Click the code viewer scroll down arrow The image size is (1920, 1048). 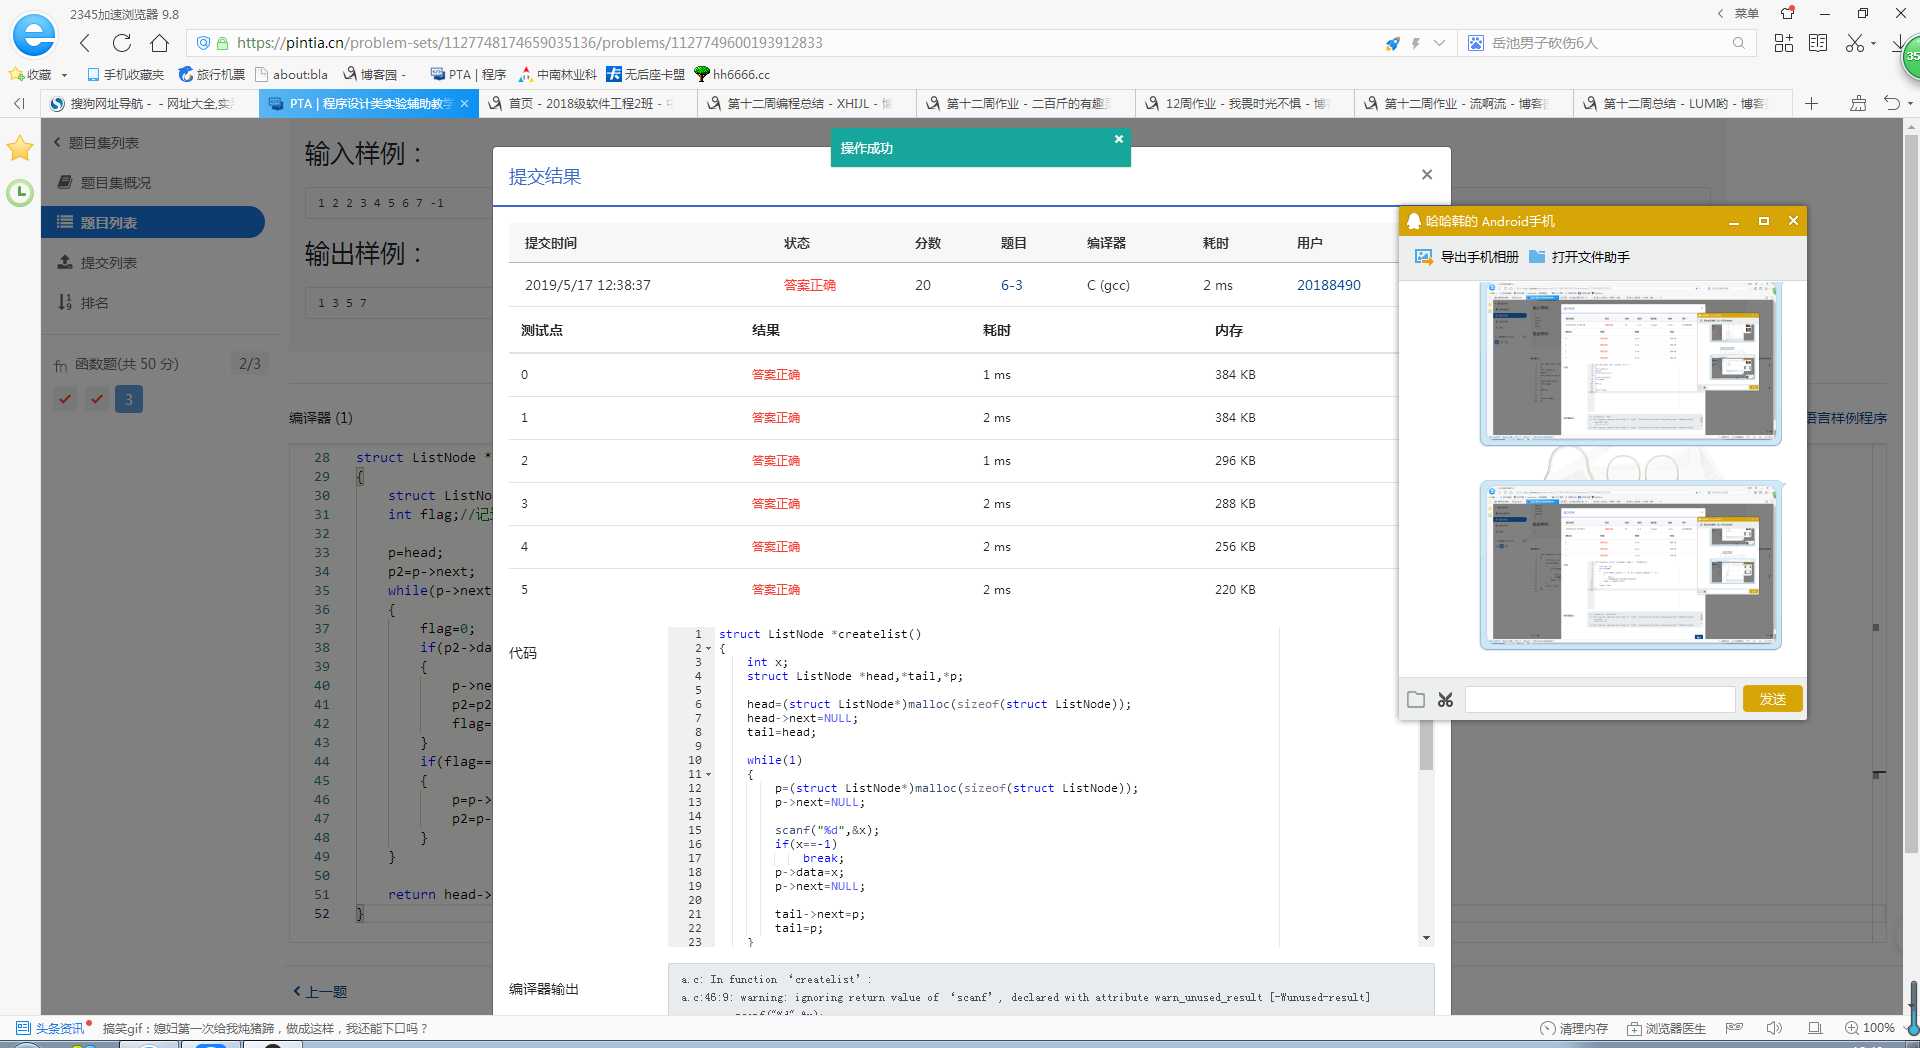[1426, 938]
